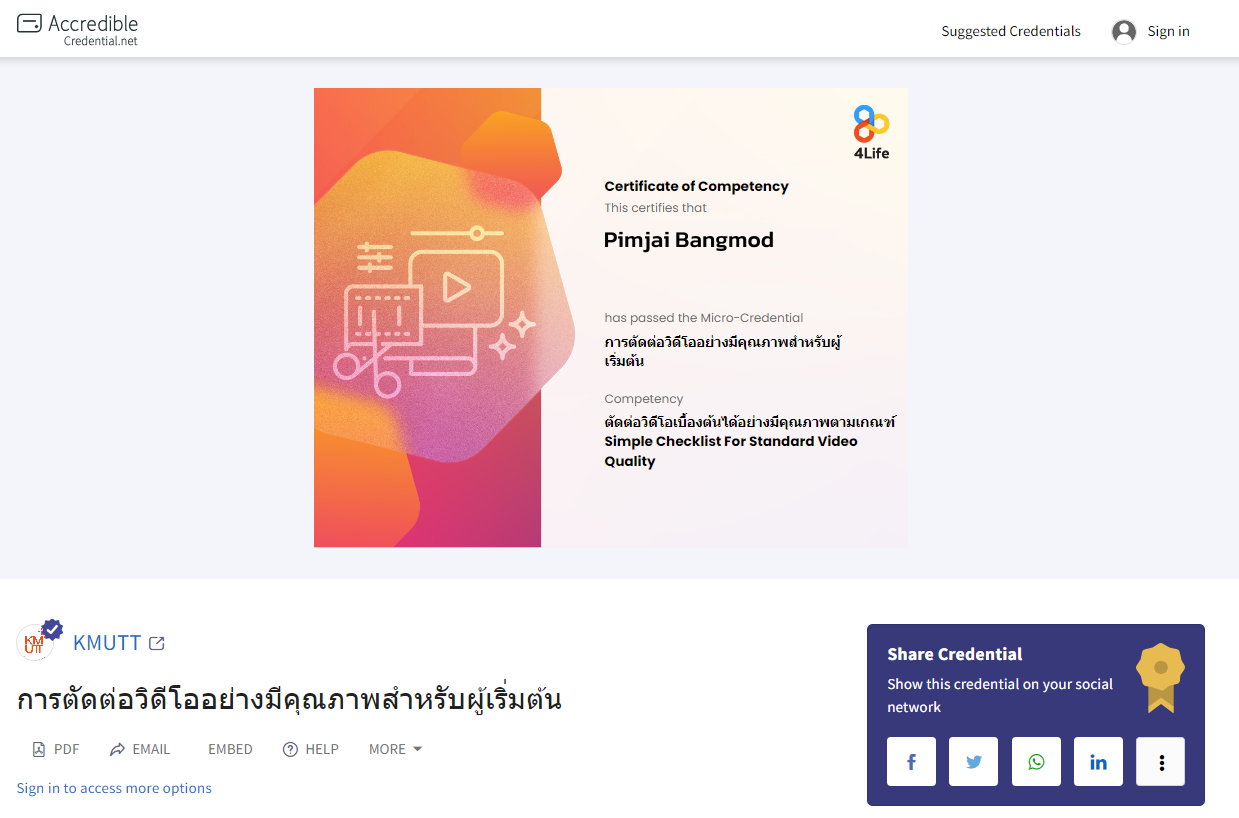1239x818 pixels.
Task: Share the credential via WhatsApp
Action: (x=1036, y=761)
